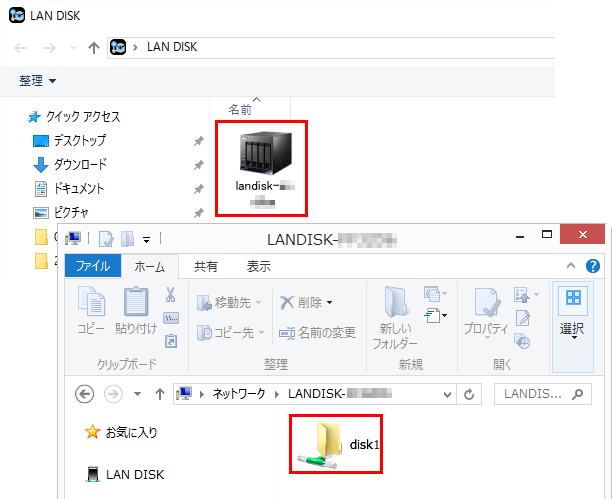Viewport: 612px width, 499px height.
Task: Create a new folder via ribbon
Action: tap(395, 318)
